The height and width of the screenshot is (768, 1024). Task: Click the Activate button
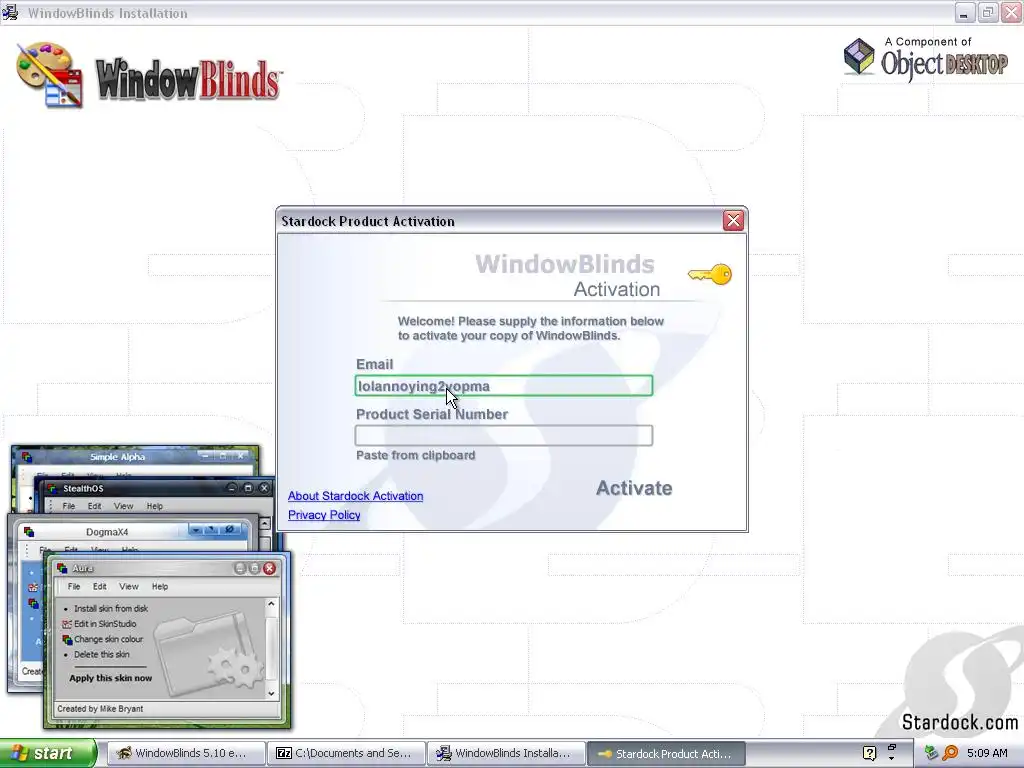click(633, 488)
